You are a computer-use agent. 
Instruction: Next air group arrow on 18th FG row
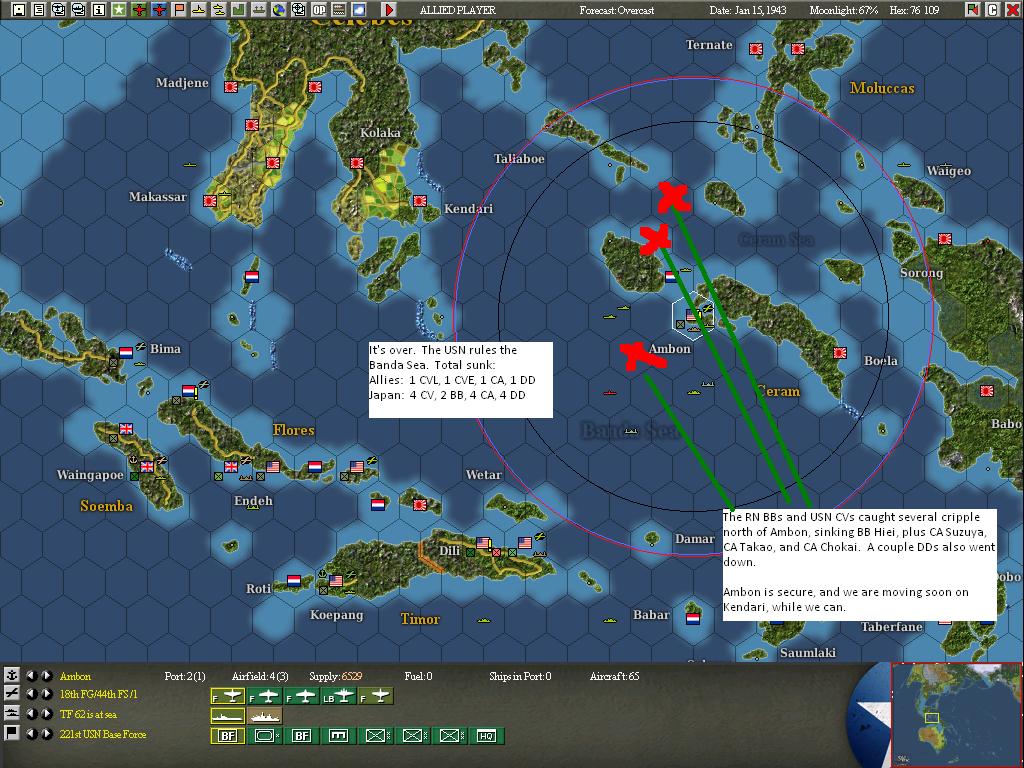point(47,694)
